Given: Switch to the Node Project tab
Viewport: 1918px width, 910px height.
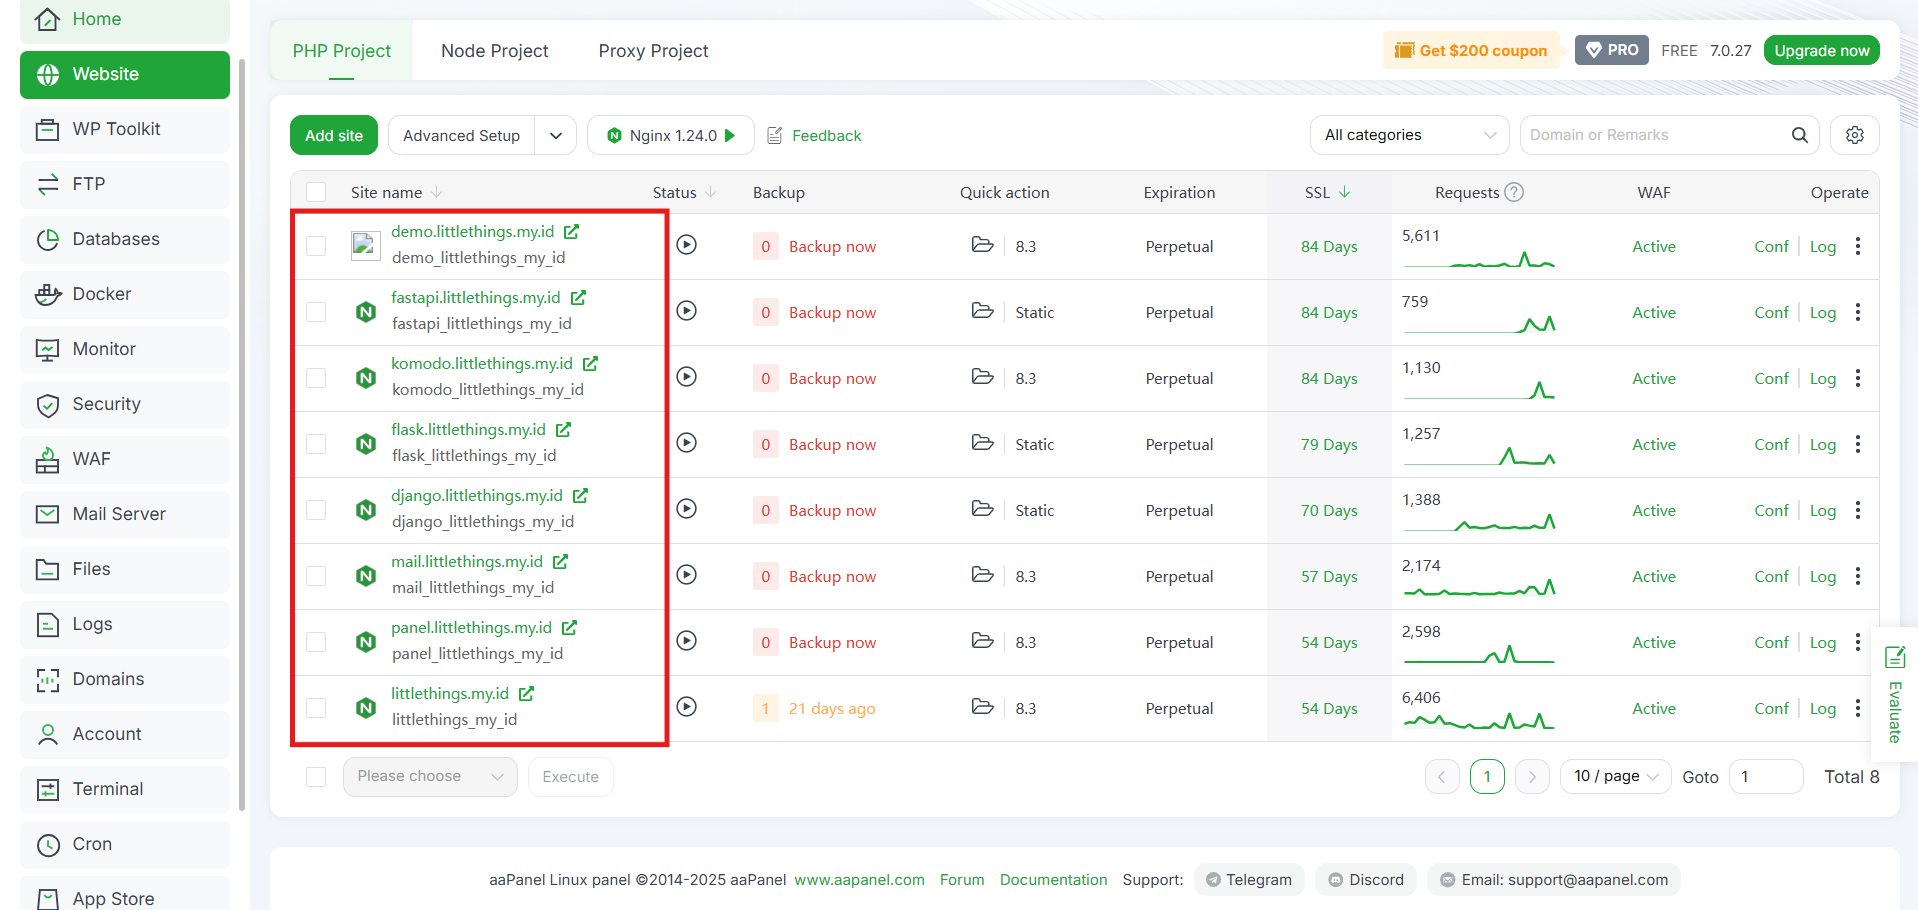Looking at the screenshot, I should coord(494,51).
